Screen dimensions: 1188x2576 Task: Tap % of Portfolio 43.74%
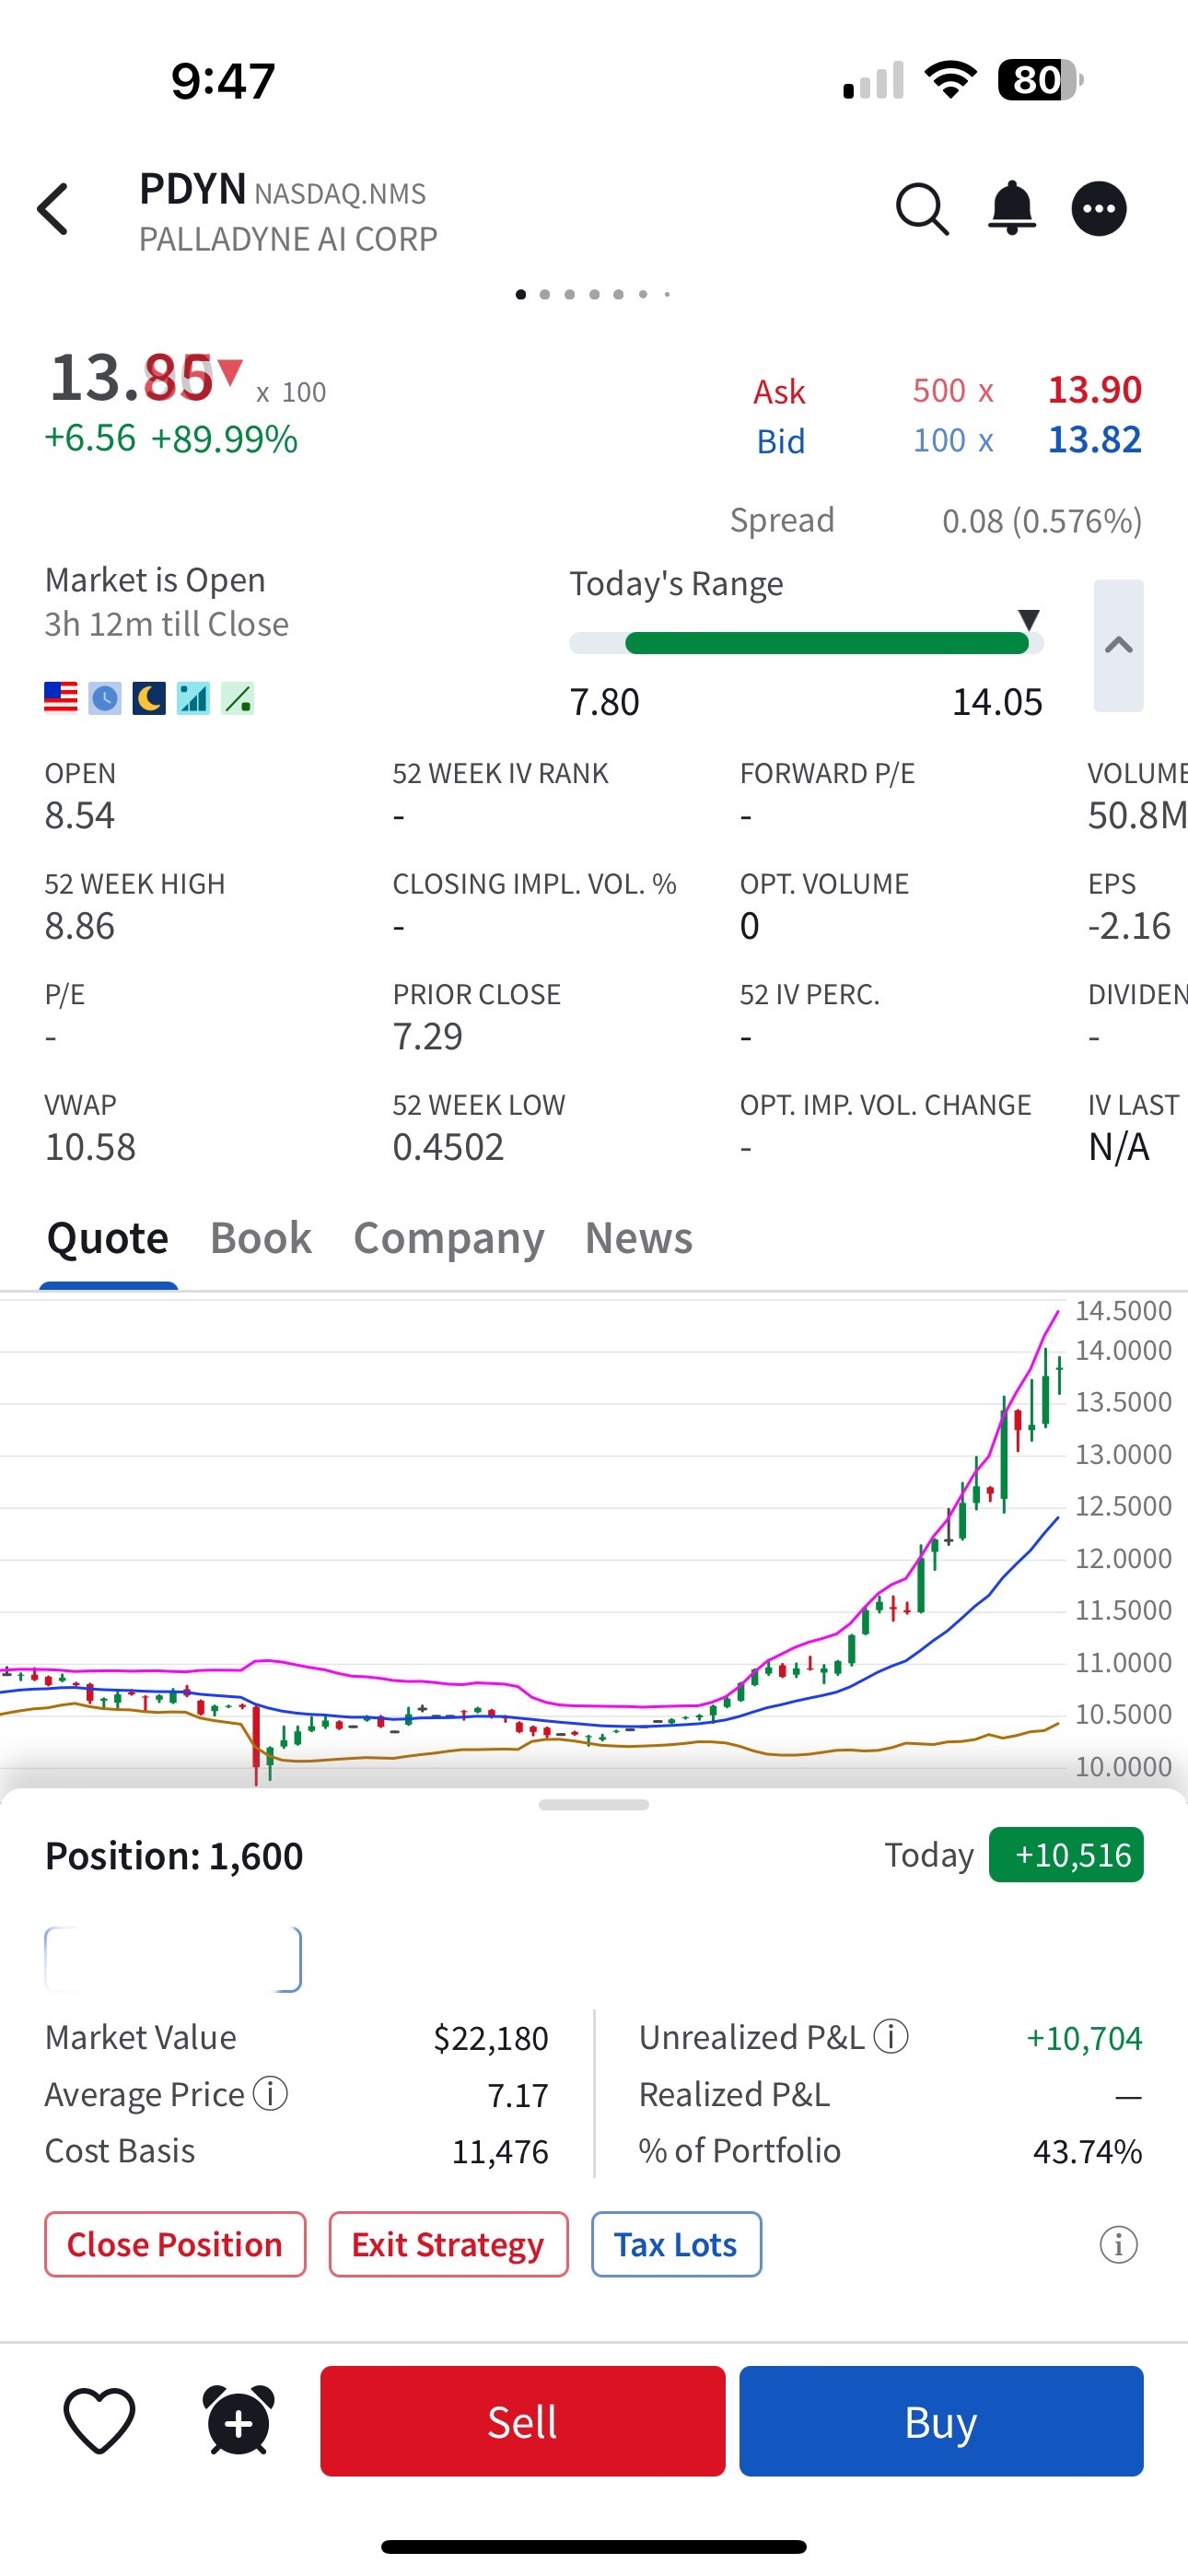pyautogui.click(x=1087, y=2151)
